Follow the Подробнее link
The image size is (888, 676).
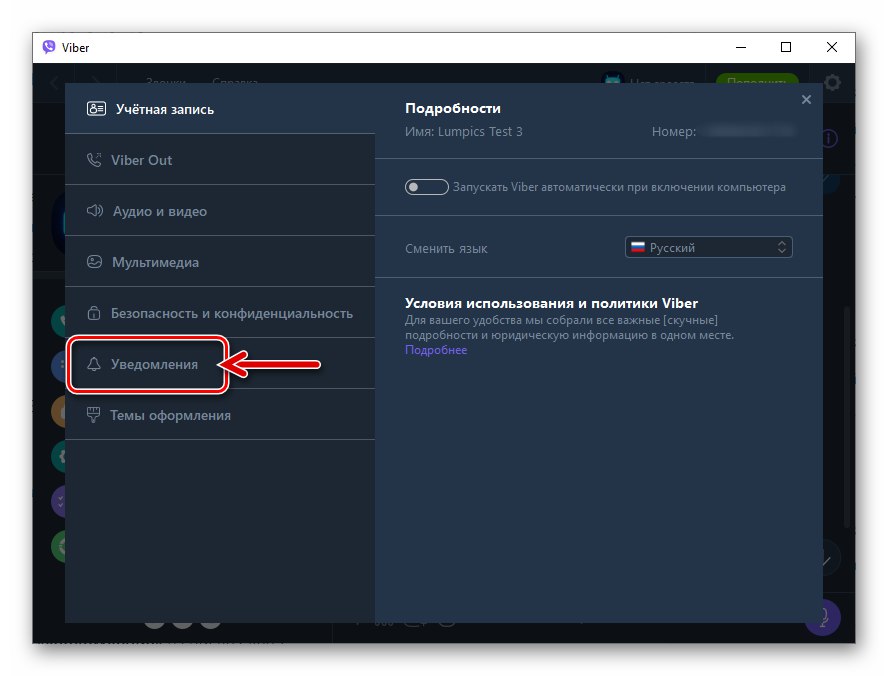click(435, 350)
